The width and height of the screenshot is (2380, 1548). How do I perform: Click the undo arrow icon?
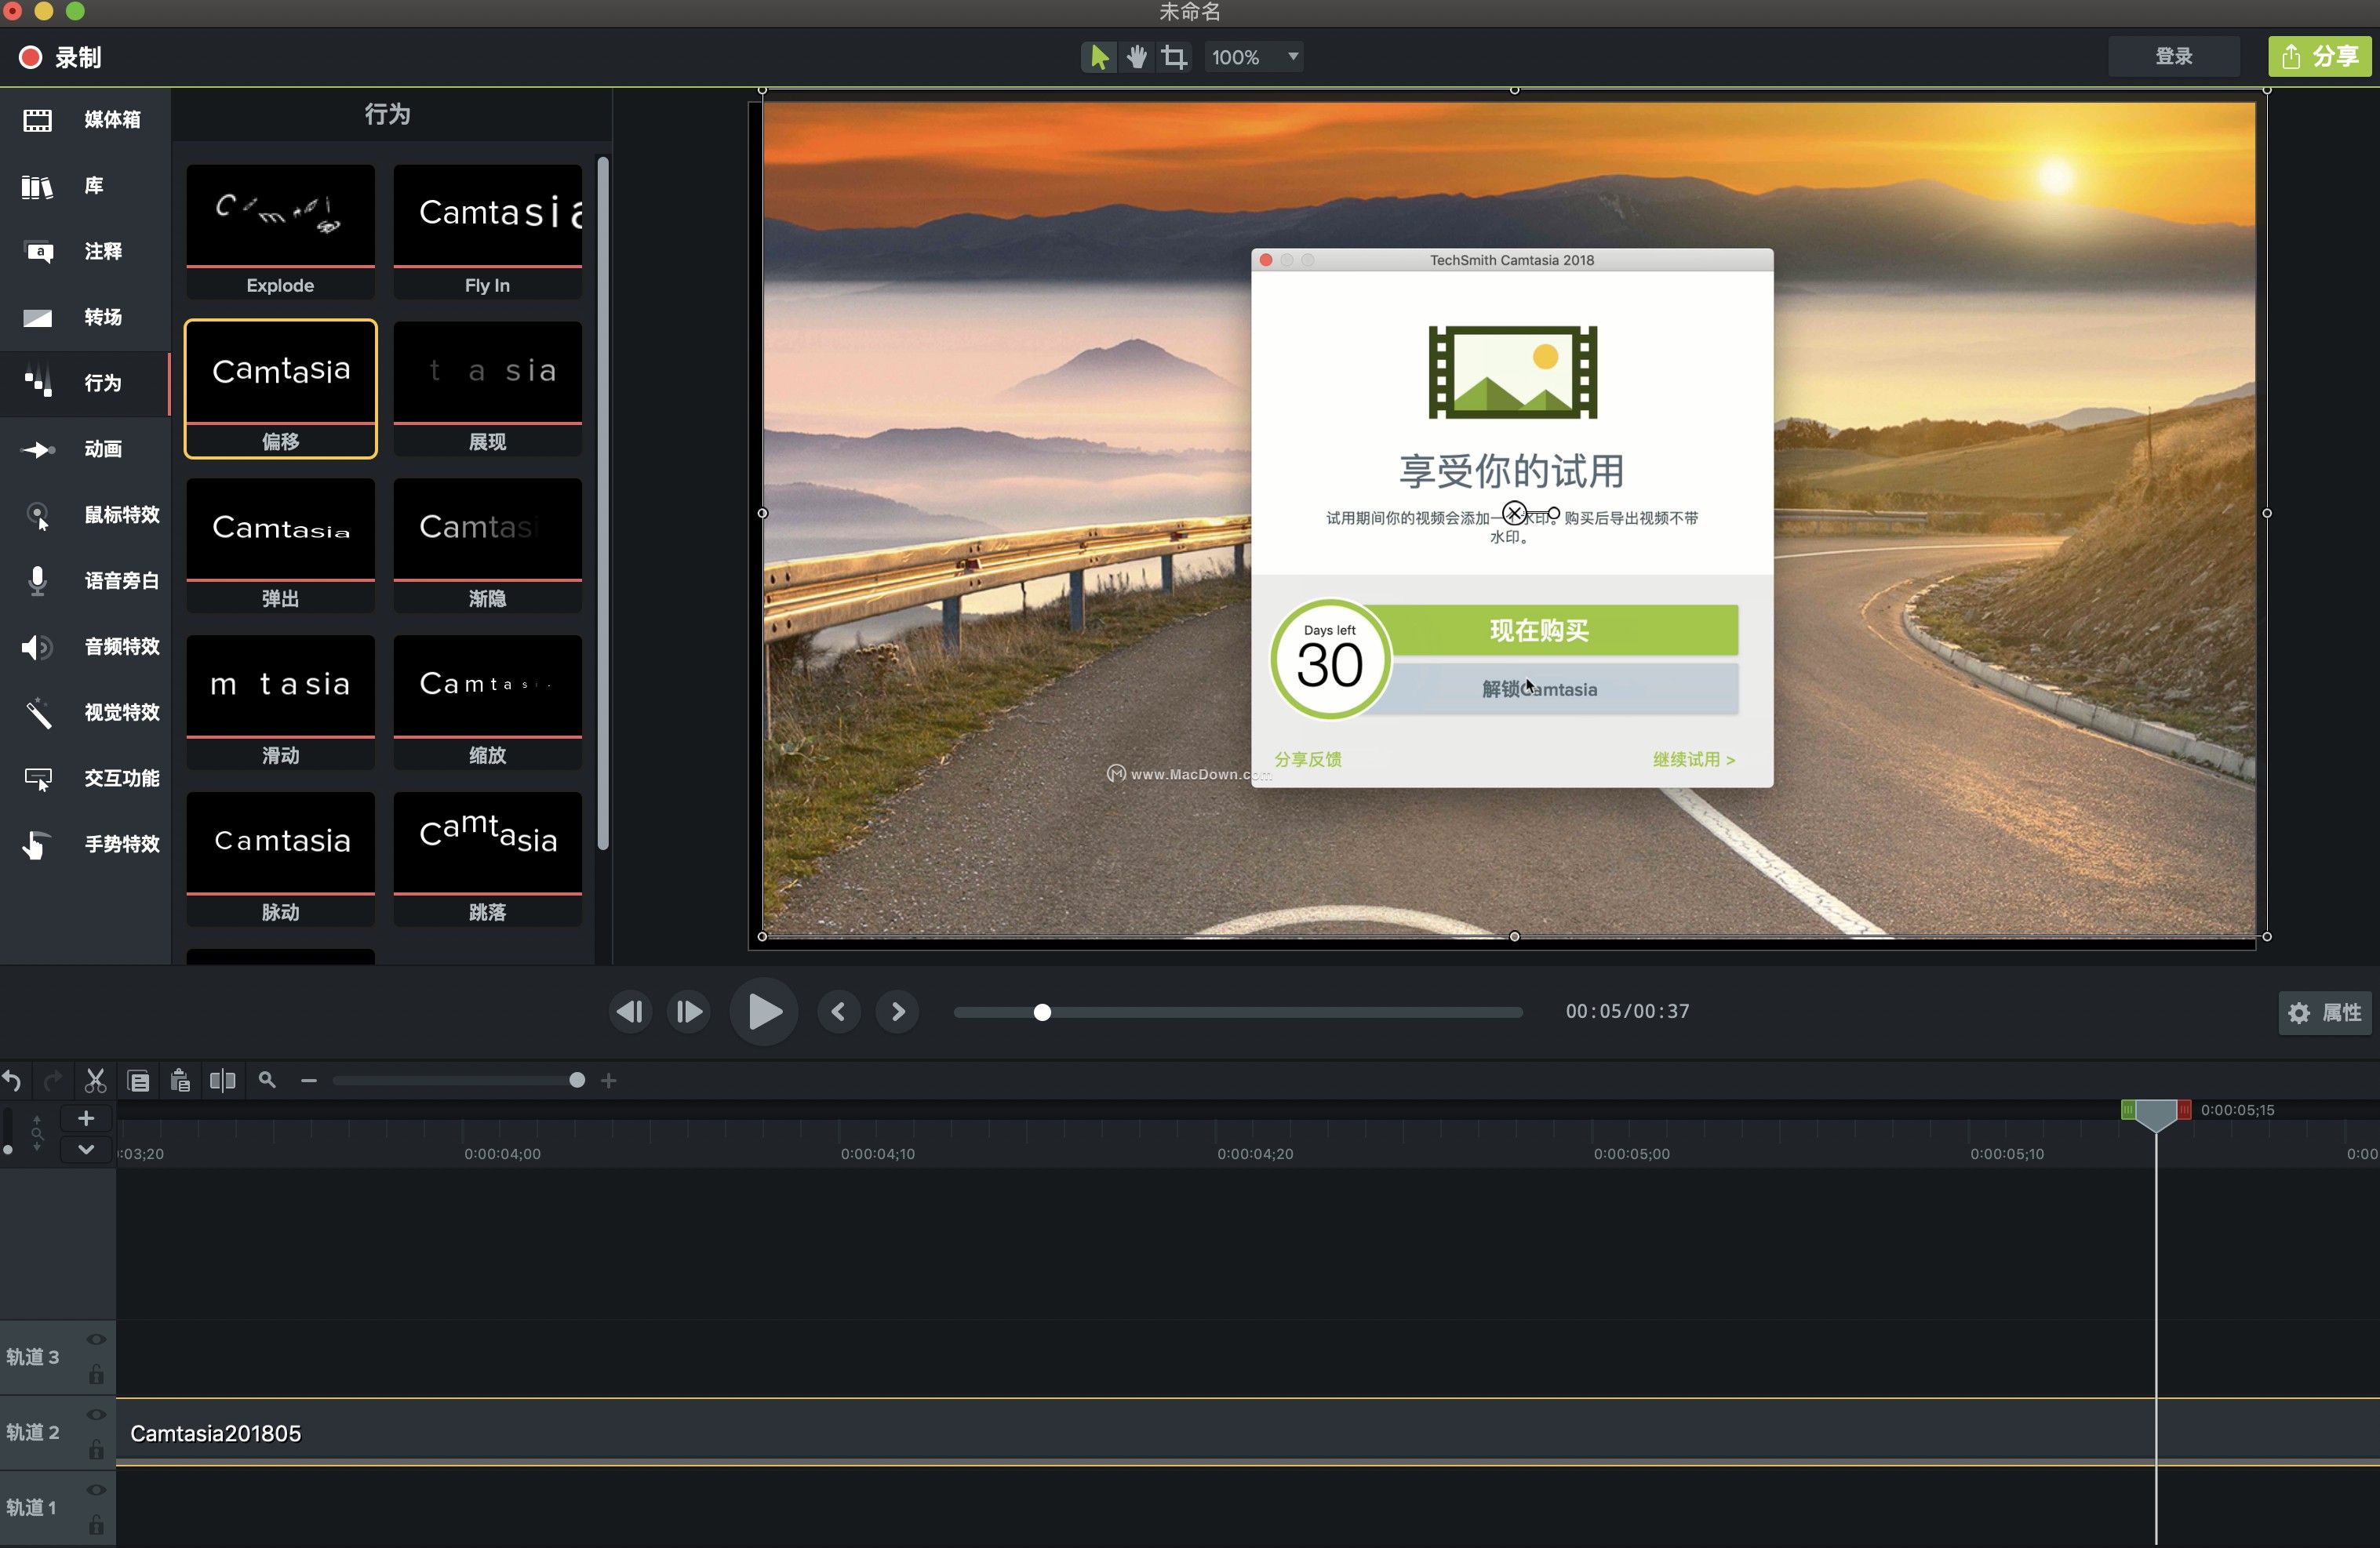coord(12,1080)
